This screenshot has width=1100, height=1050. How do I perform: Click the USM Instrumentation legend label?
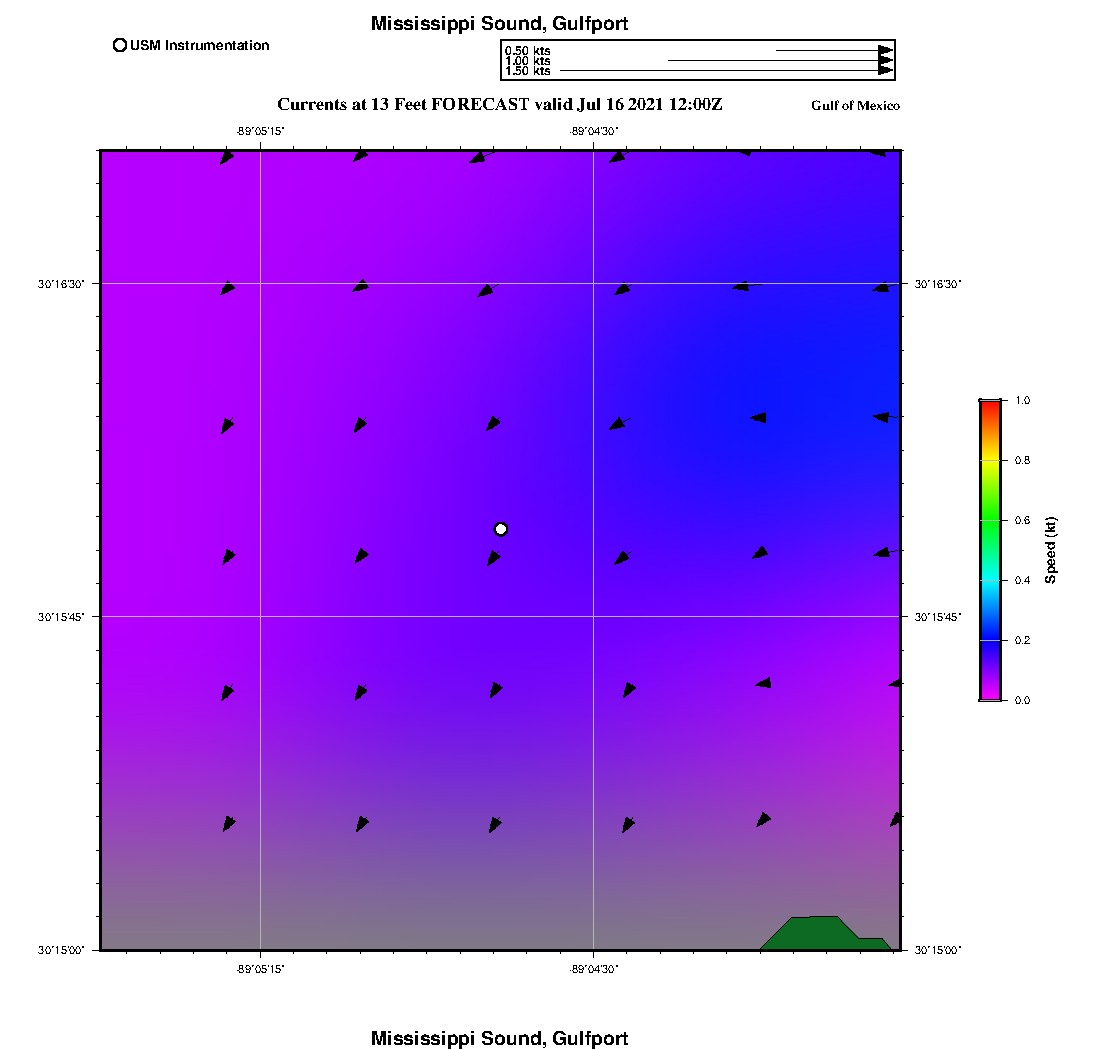click(x=199, y=45)
